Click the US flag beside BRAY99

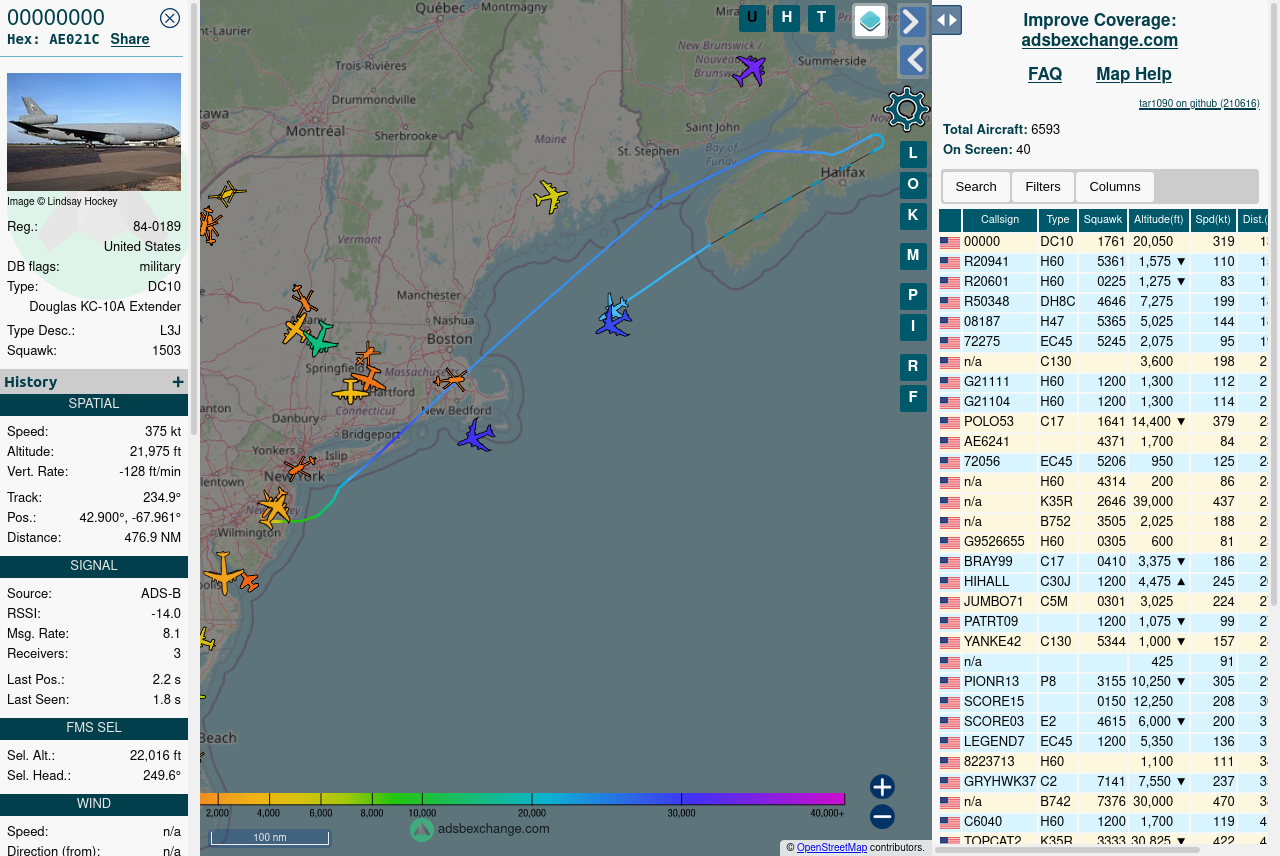[950, 562]
